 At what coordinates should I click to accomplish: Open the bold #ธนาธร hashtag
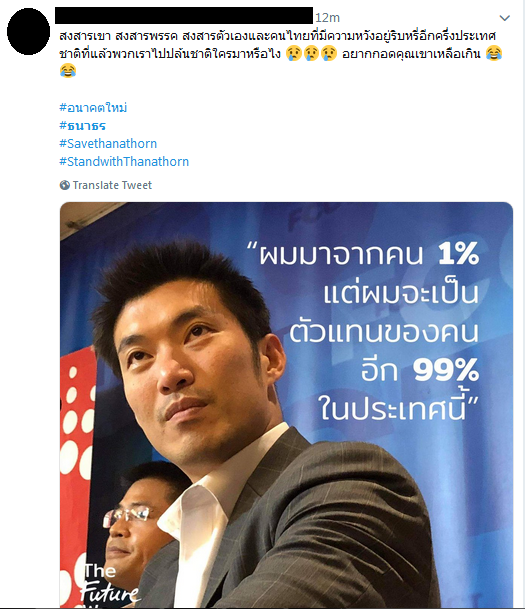82,126
